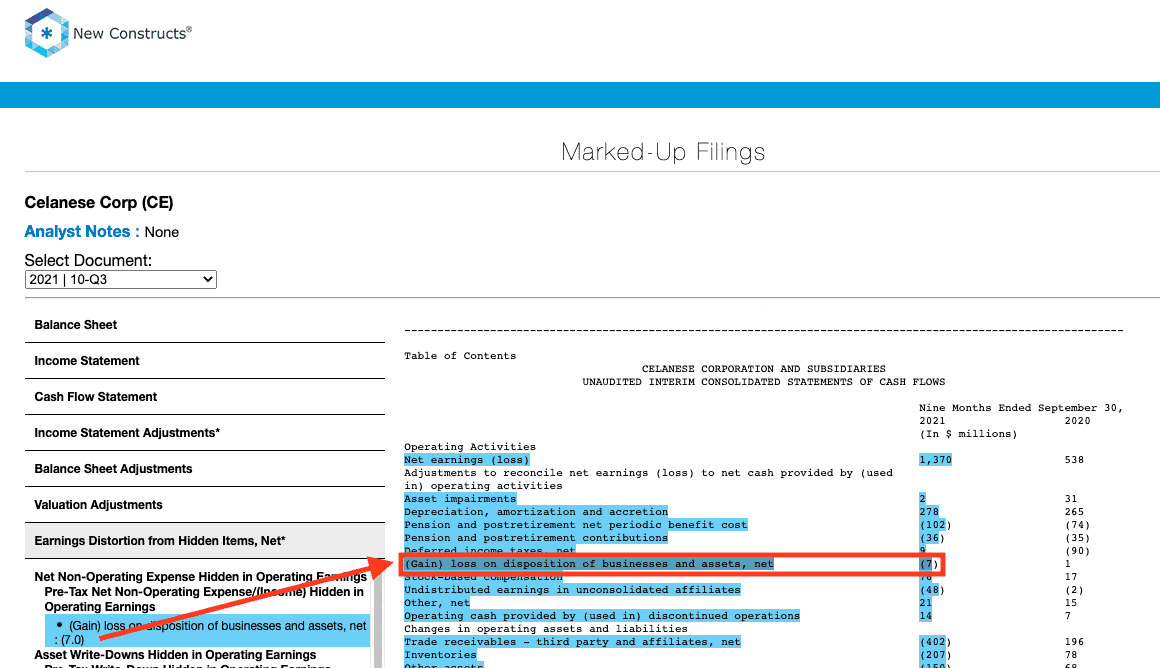Click the 538 prior-year net earnings value
This screenshot has width=1160, height=668.
tap(1074, 460)
